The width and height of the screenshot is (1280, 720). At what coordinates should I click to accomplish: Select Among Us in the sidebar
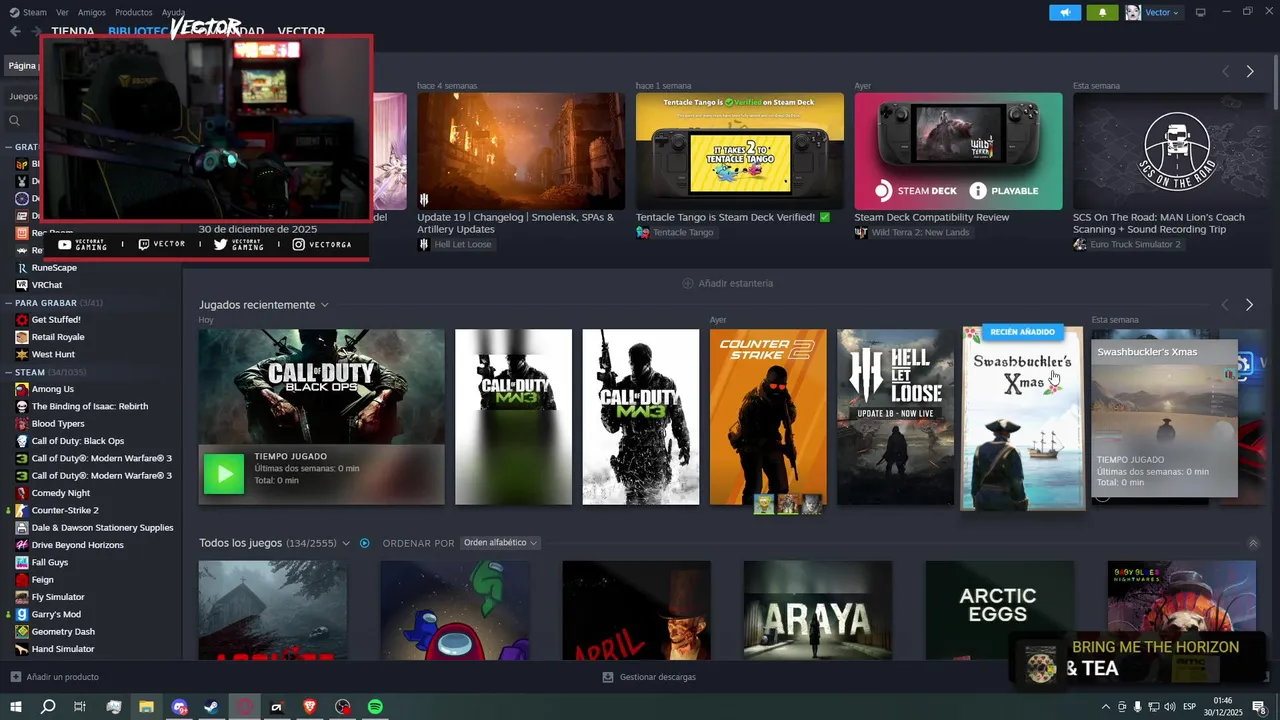click(x=53, y=389)
